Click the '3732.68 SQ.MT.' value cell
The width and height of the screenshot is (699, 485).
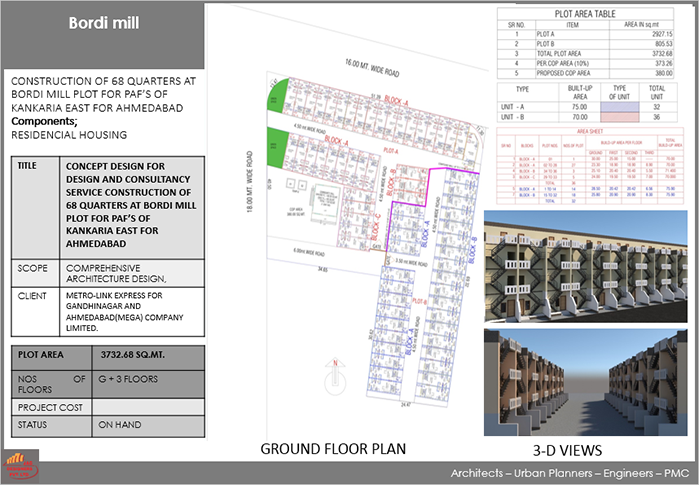148,358
